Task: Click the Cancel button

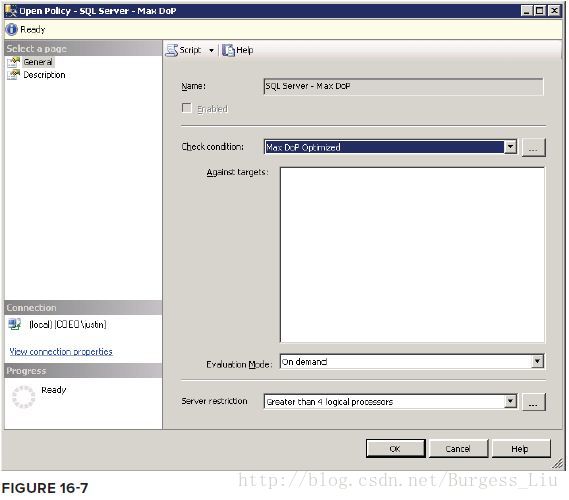Action: pyautogui.click(x=458, y=448)
